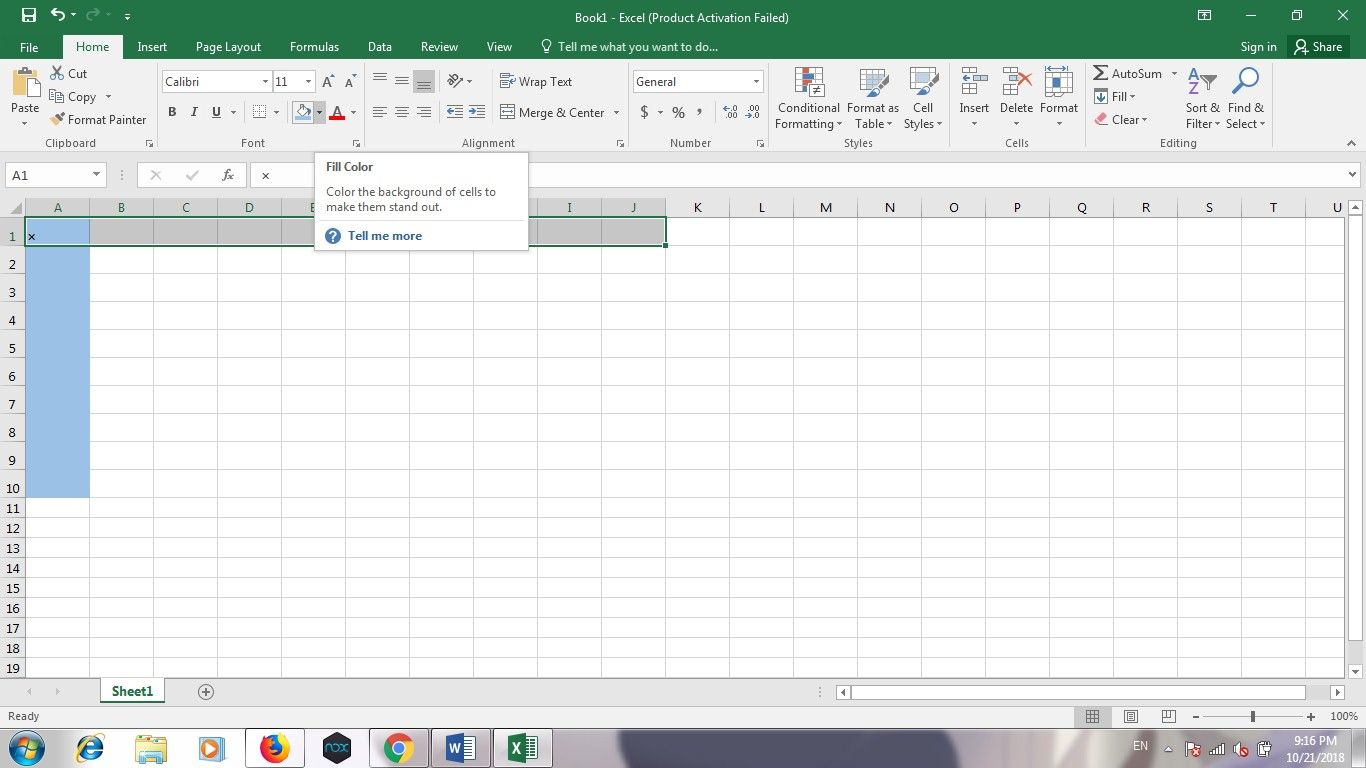Screen dimensions: 1366x768
Task: Open the Firefox taskbar icon
Action: coord(274,748)
